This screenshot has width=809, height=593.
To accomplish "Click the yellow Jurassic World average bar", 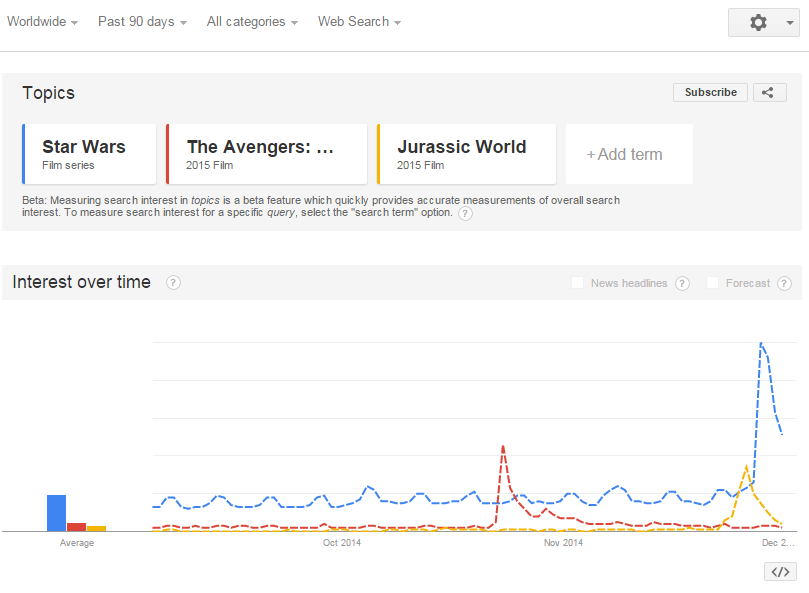I will (x=96, y=528).
